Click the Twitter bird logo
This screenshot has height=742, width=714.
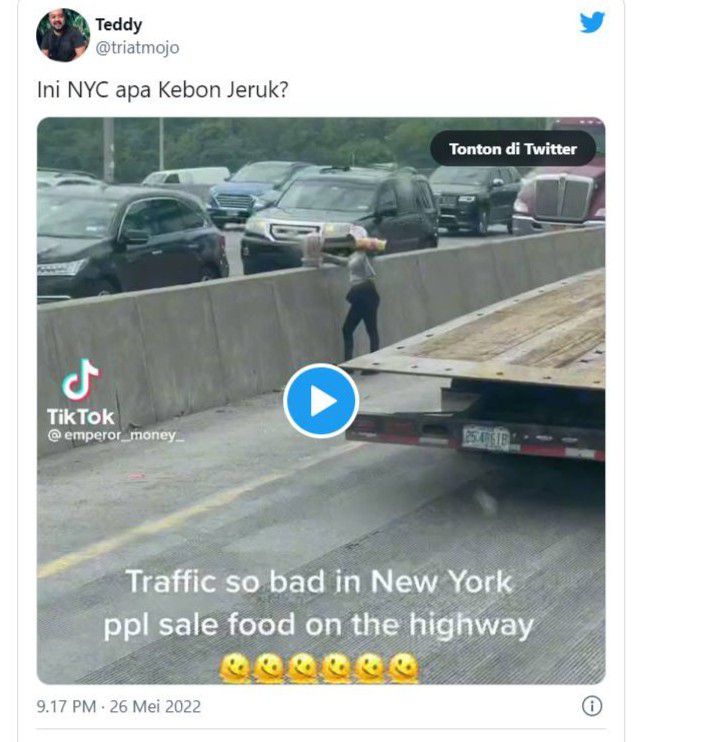(592, 23)
